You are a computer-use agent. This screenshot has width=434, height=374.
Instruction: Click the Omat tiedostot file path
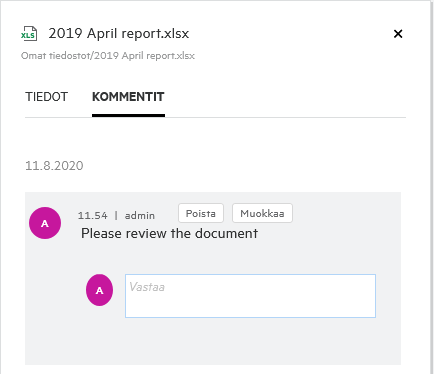108,56
